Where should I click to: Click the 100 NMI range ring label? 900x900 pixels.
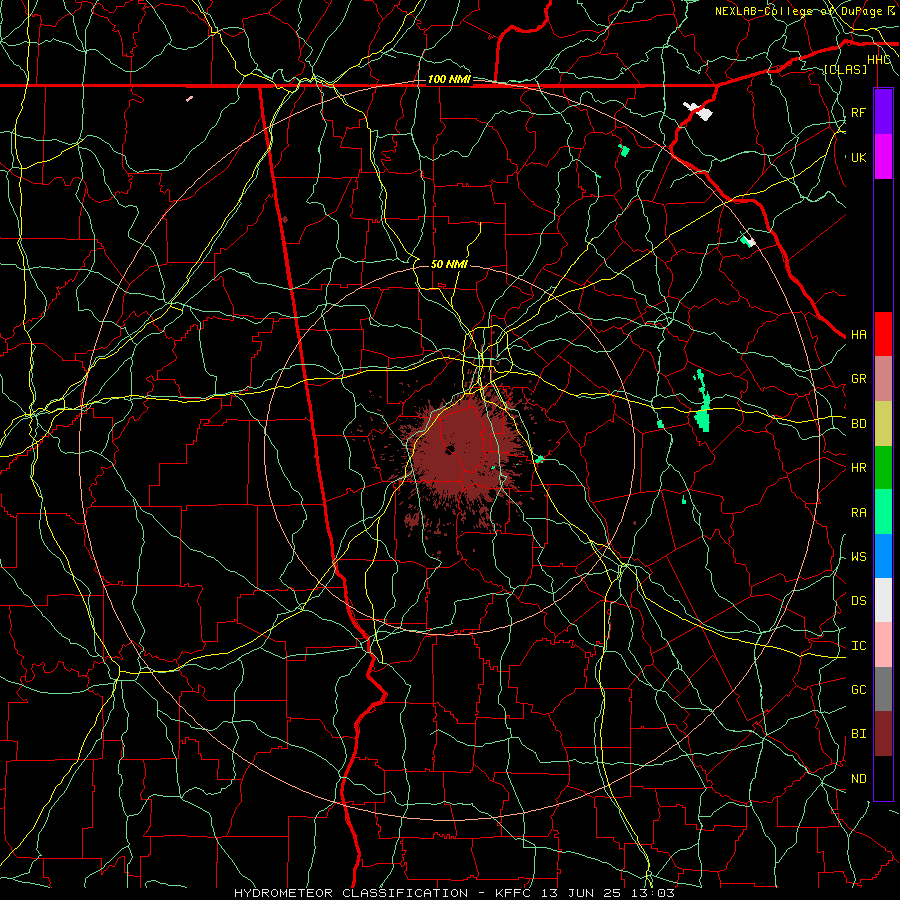tap(449, 79)
